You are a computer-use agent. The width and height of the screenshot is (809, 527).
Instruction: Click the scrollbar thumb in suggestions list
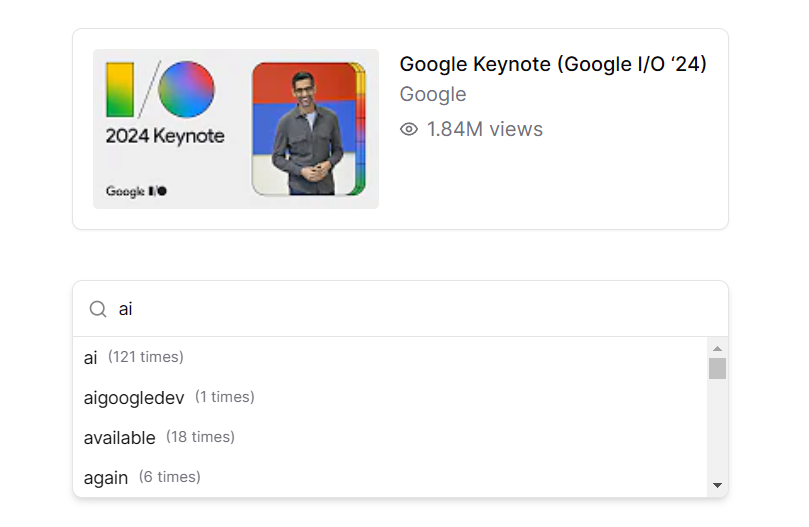(717, 368)
